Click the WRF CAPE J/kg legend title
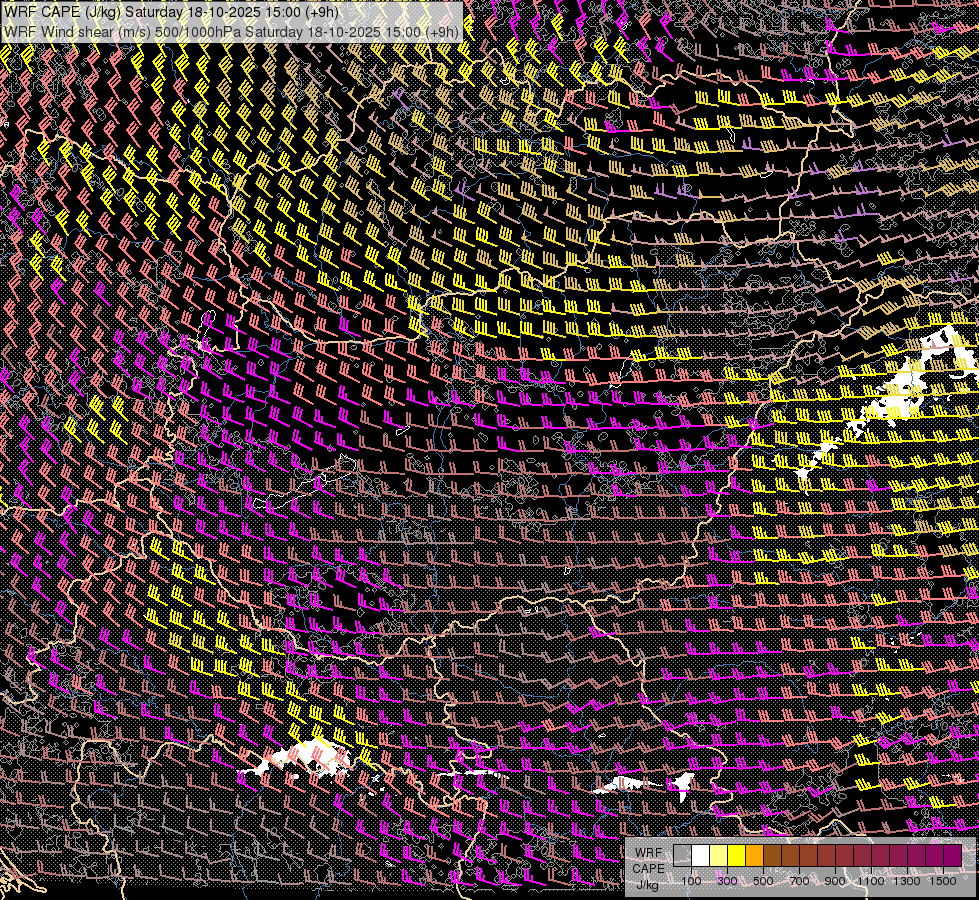The height and width of the screenshot is (900, 979). pyautogui.click(x=648, y=868)
